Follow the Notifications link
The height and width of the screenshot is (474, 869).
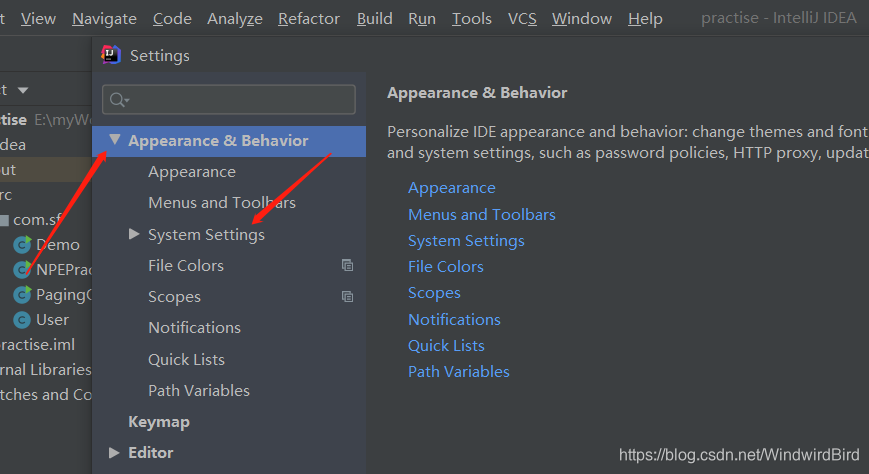454,319
